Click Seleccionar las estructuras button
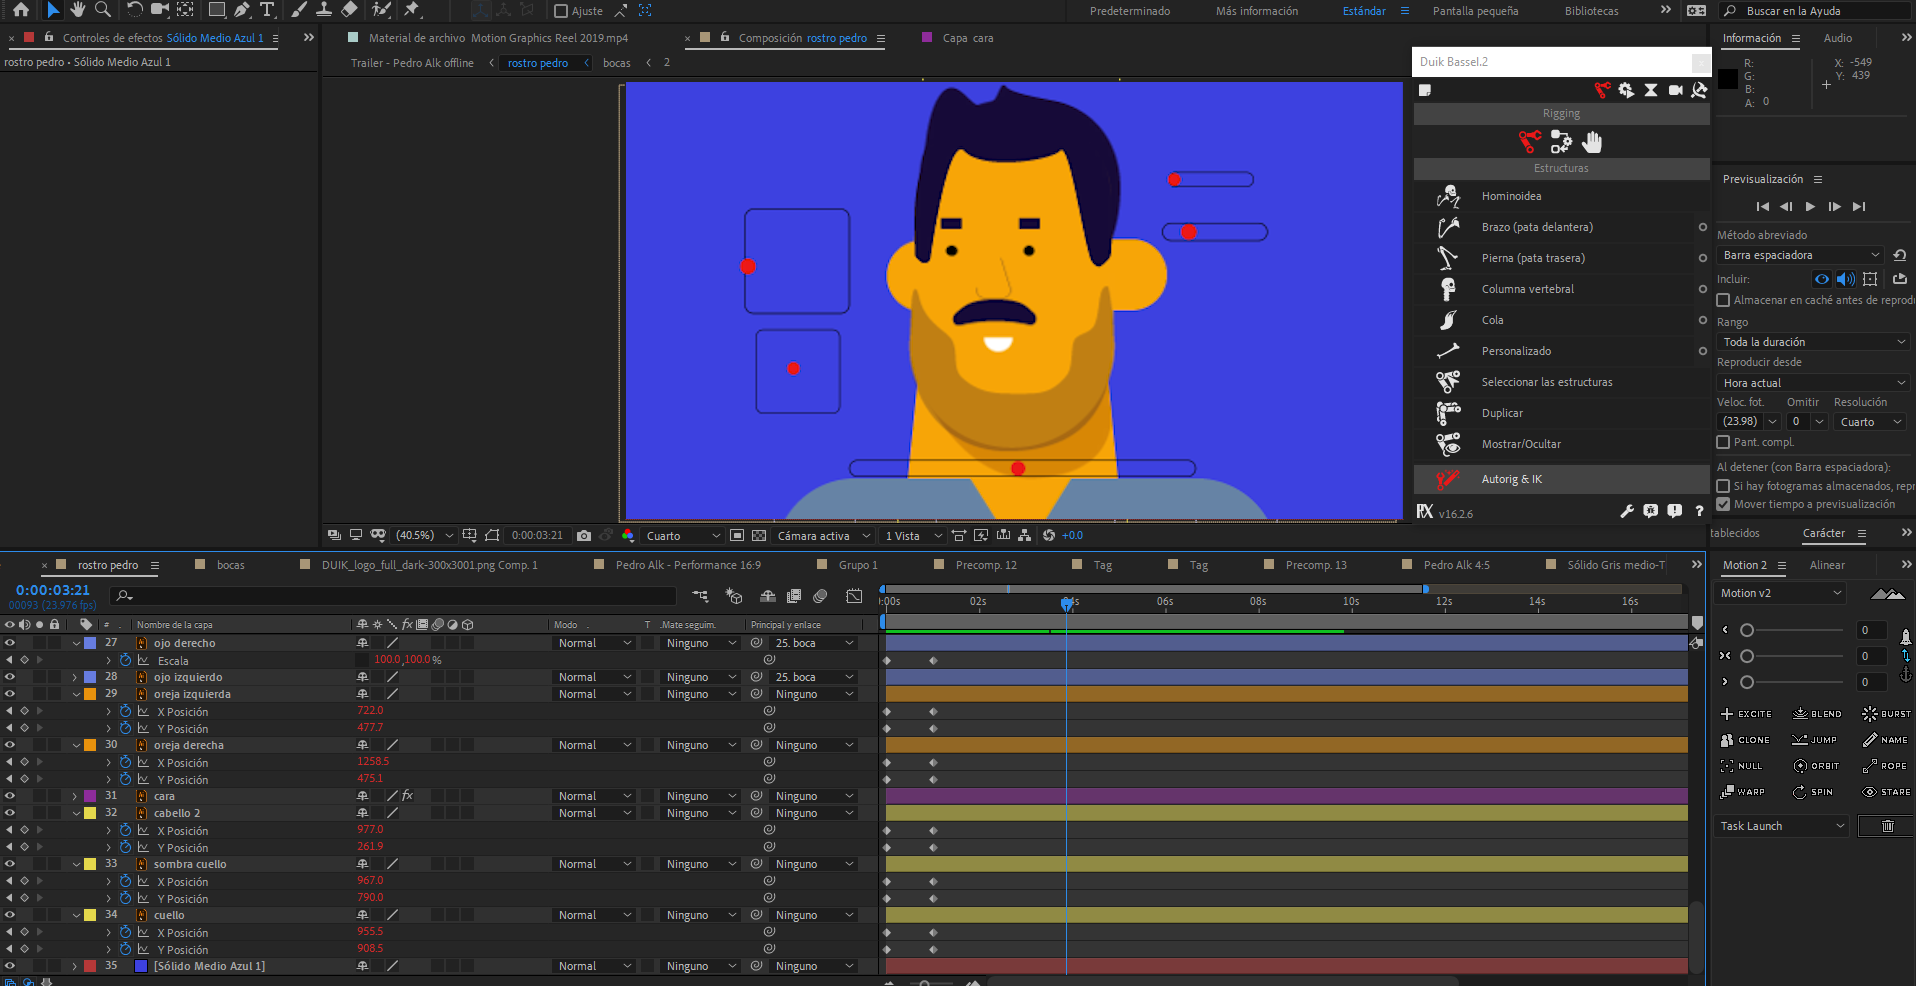The width and height of the screenshot is (1916, 986). click(x=1546, y=382)
